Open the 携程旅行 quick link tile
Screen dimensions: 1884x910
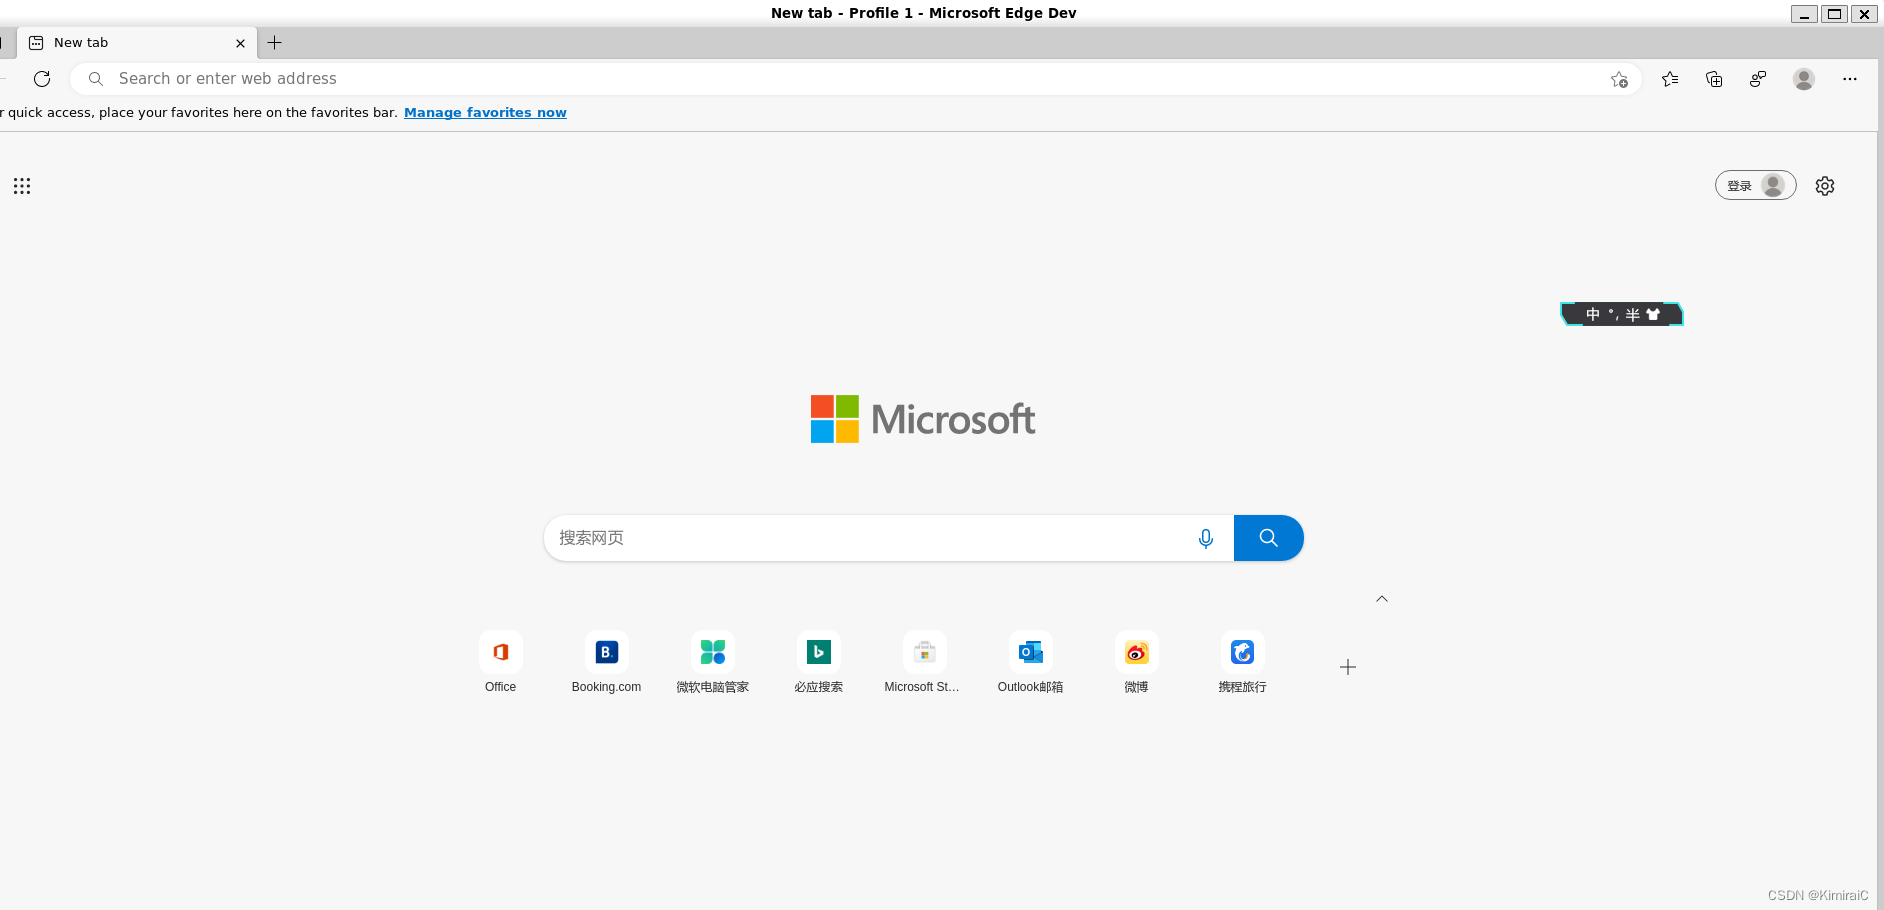pyautogui.click(x=1243, y=663)
